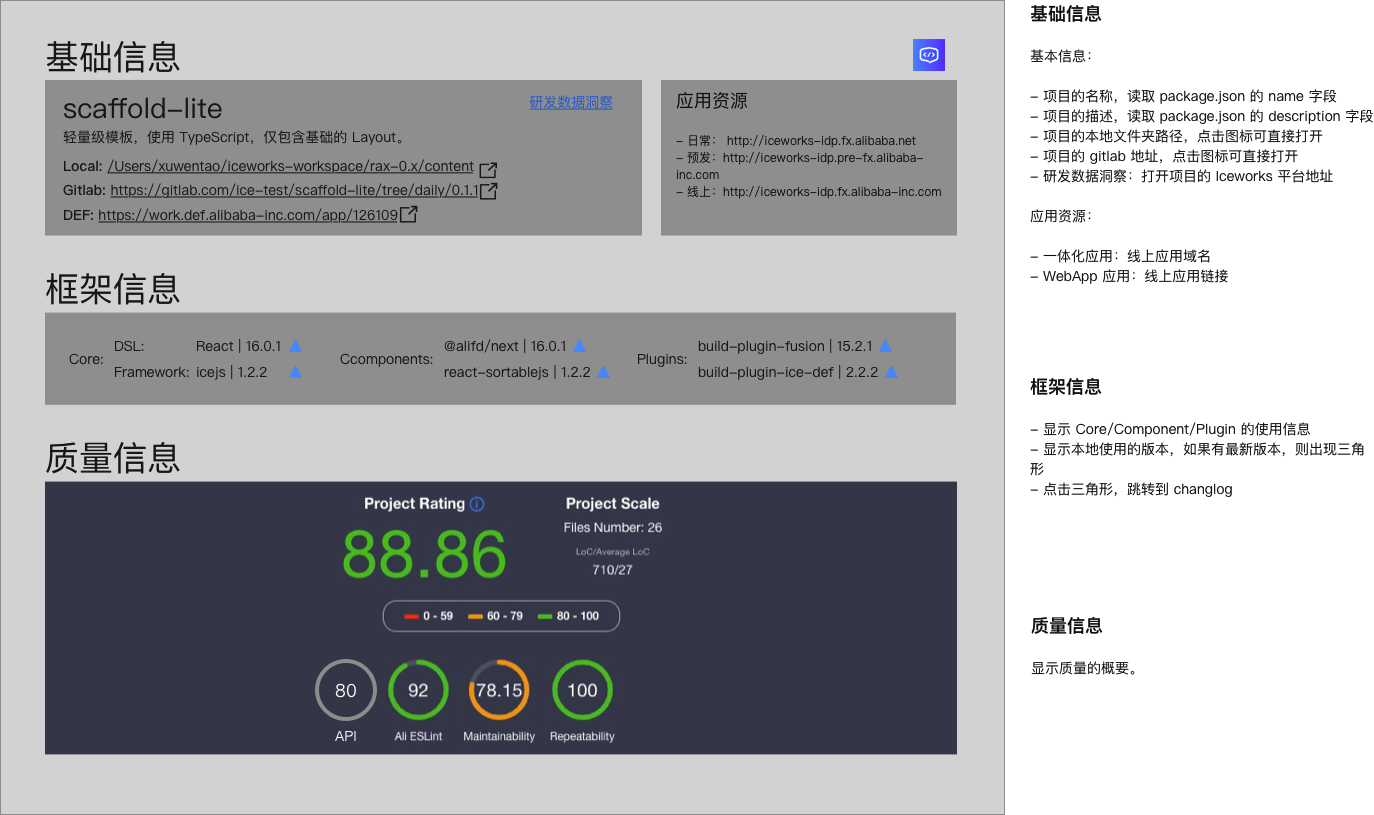1374x815 pixels.
Task: Select the 框架信息 heading in sidebar
Action: coord(1063,386)
